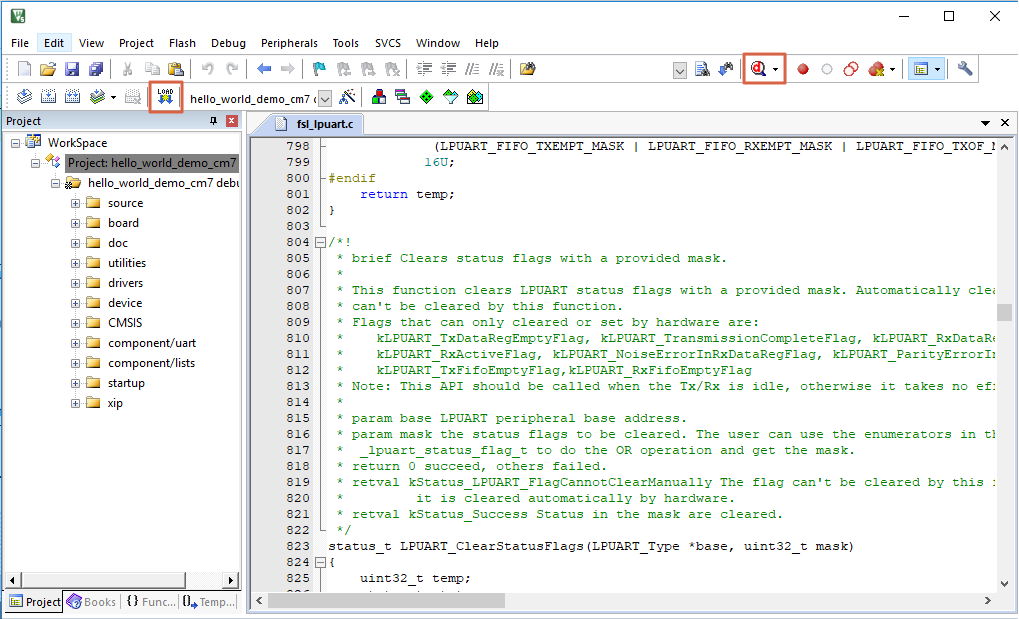Viewport: 1019px width, 619px height.
Task: Click the Save All icon
Action: coord(95,69)
